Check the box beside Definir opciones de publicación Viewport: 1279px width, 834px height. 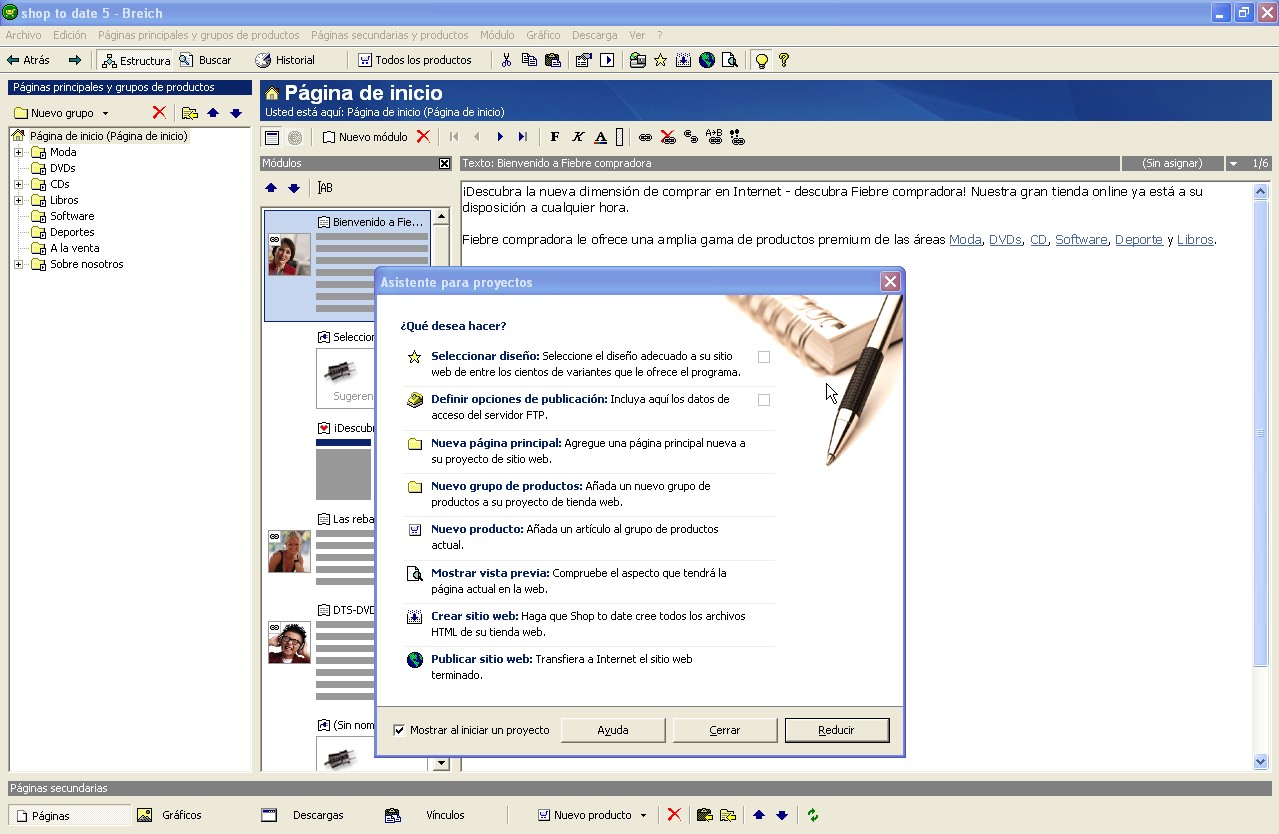coord(764,400)
